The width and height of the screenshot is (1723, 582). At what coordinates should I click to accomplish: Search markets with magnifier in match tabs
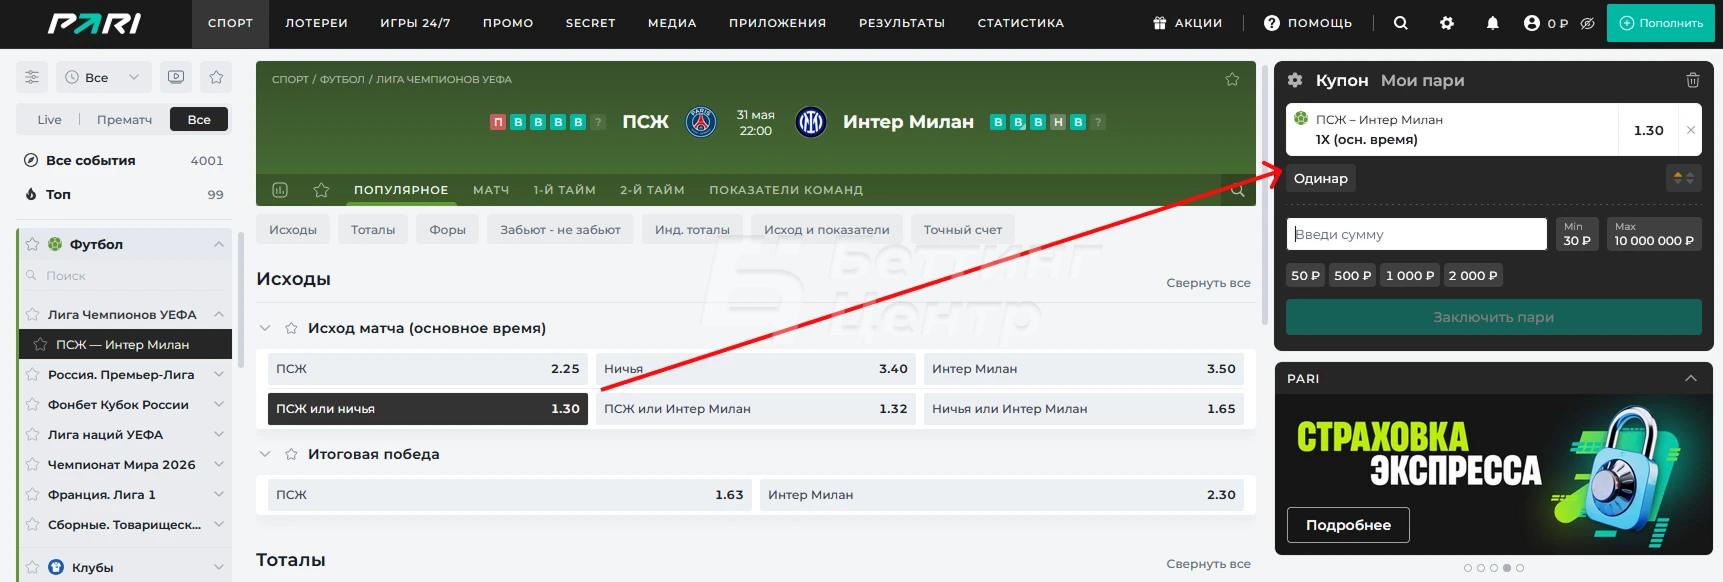tap(1238, 190)
